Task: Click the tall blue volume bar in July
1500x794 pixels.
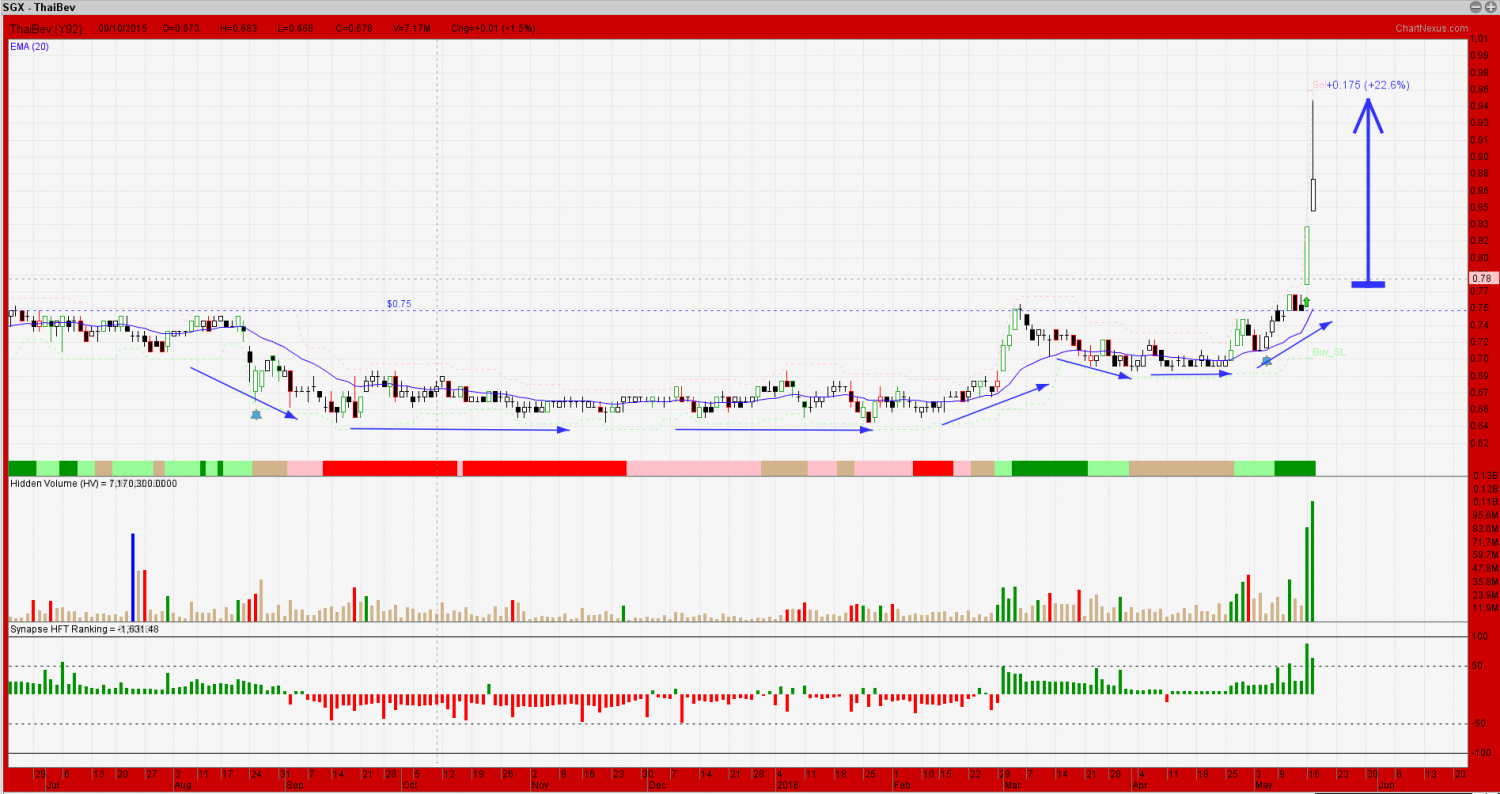Action: 132,577
